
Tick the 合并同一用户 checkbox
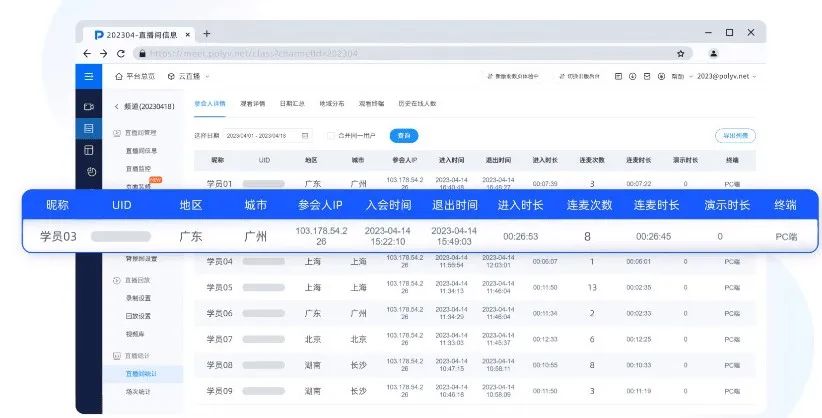[x=331, y=135]
